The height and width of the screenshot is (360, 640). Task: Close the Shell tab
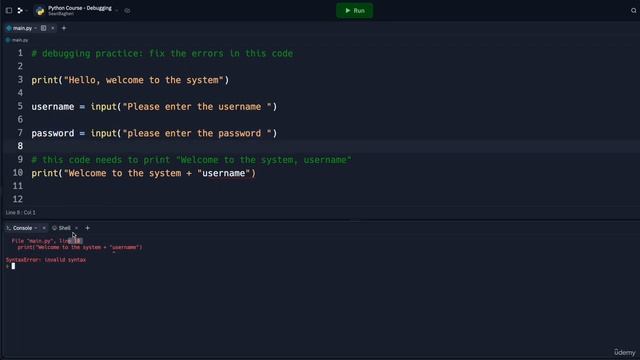pos(76,228)
